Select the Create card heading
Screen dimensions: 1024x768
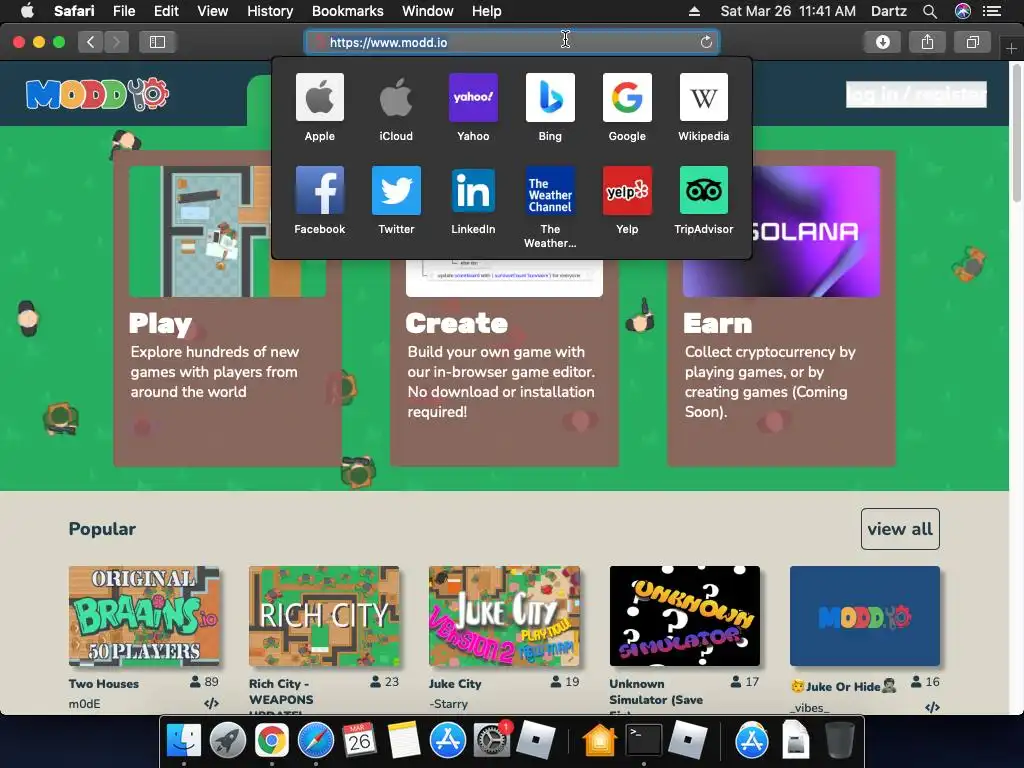coord(456,323)
